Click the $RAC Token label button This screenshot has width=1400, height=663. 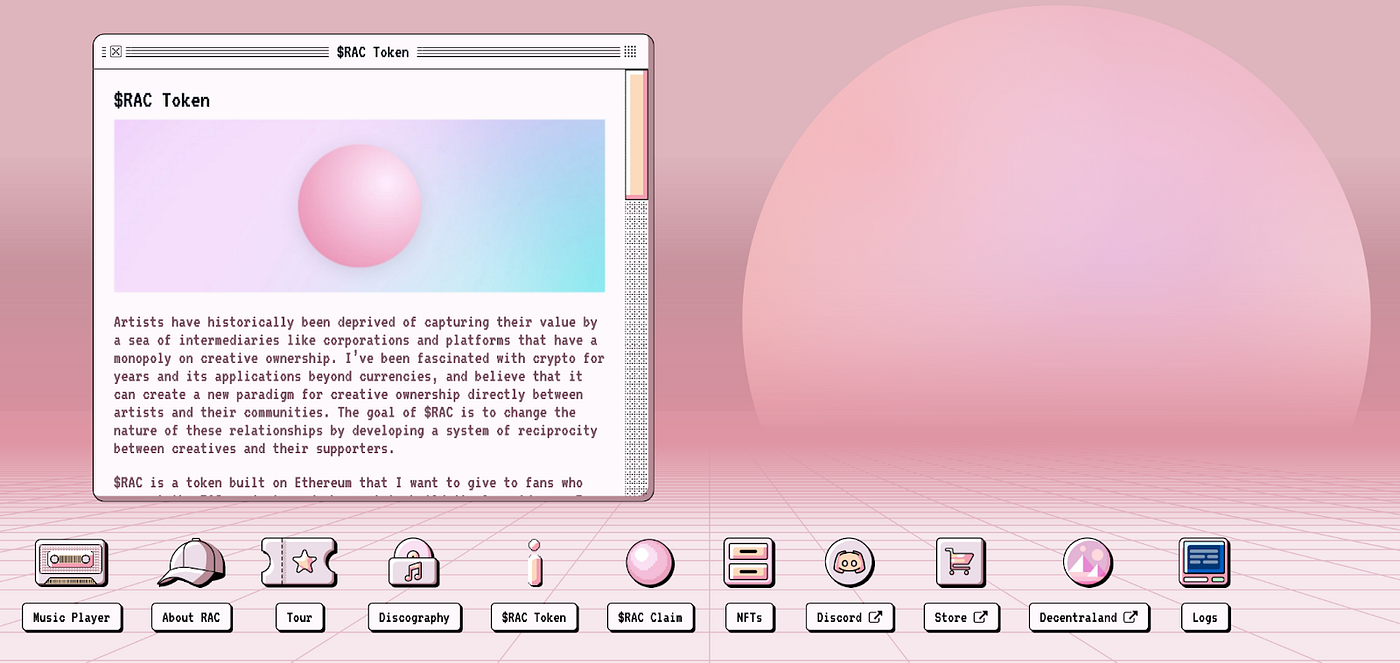click(534, 618)
